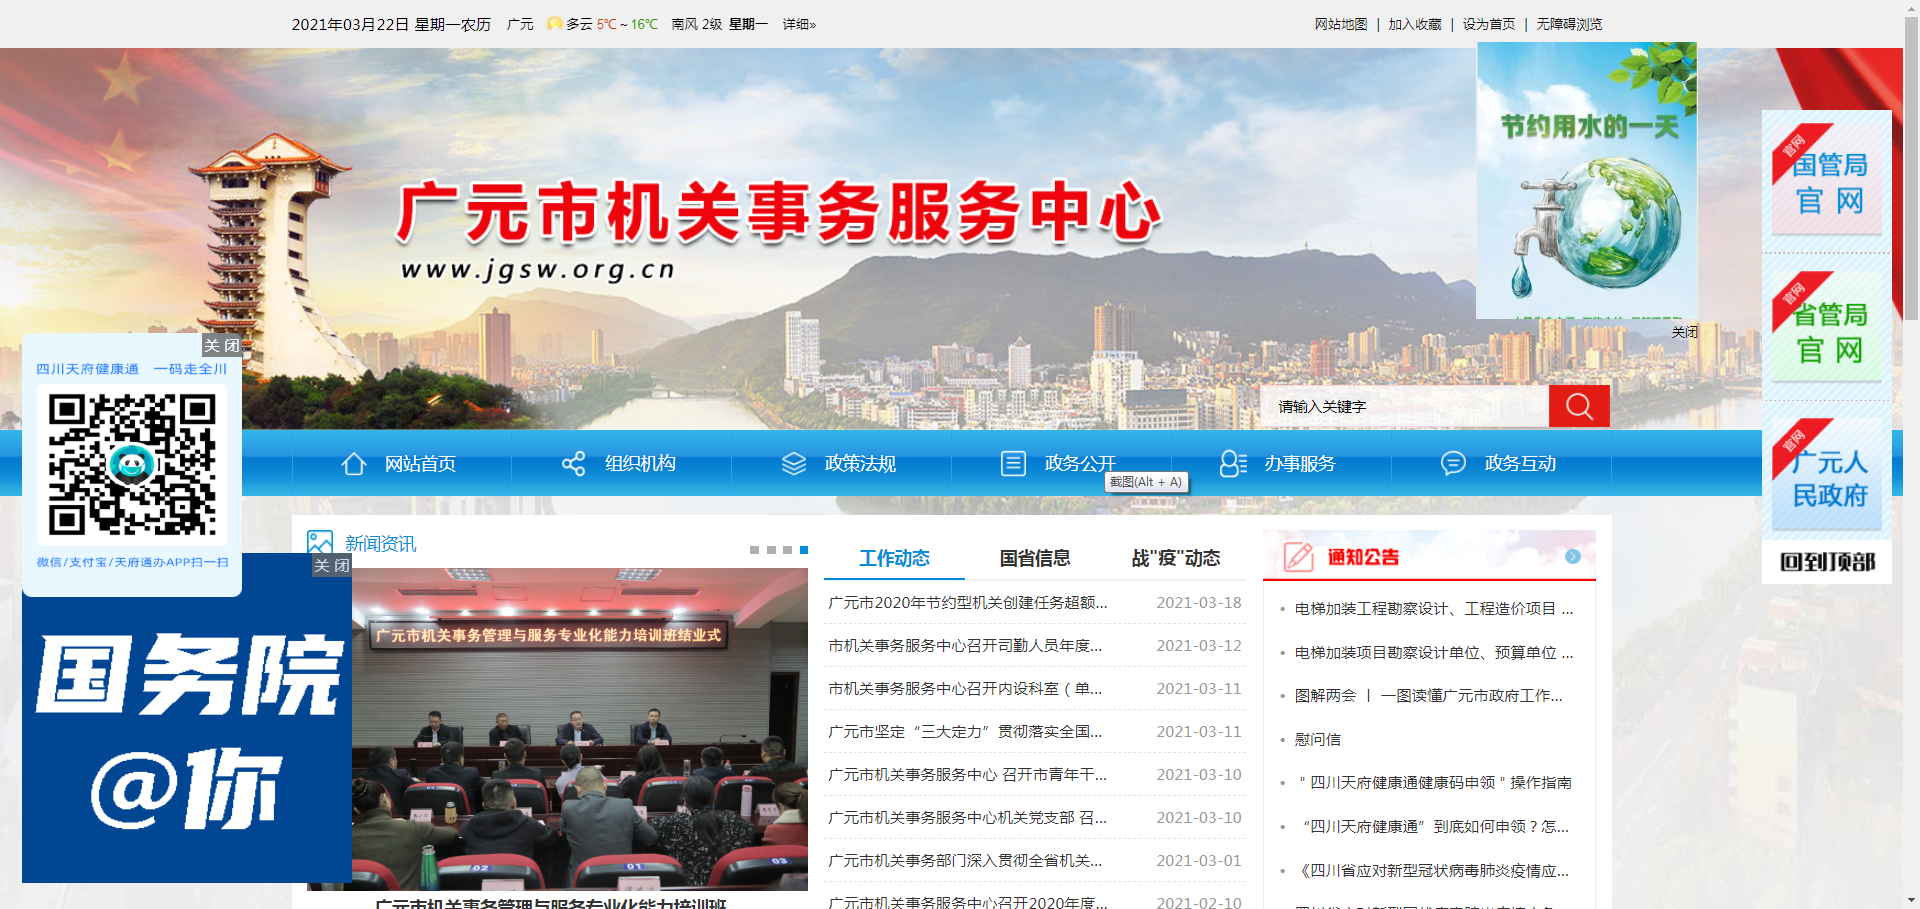This screenshot has height=909, width=1920.
Task: Click the 请输入关键字 search field
Action: [1405, 406]
